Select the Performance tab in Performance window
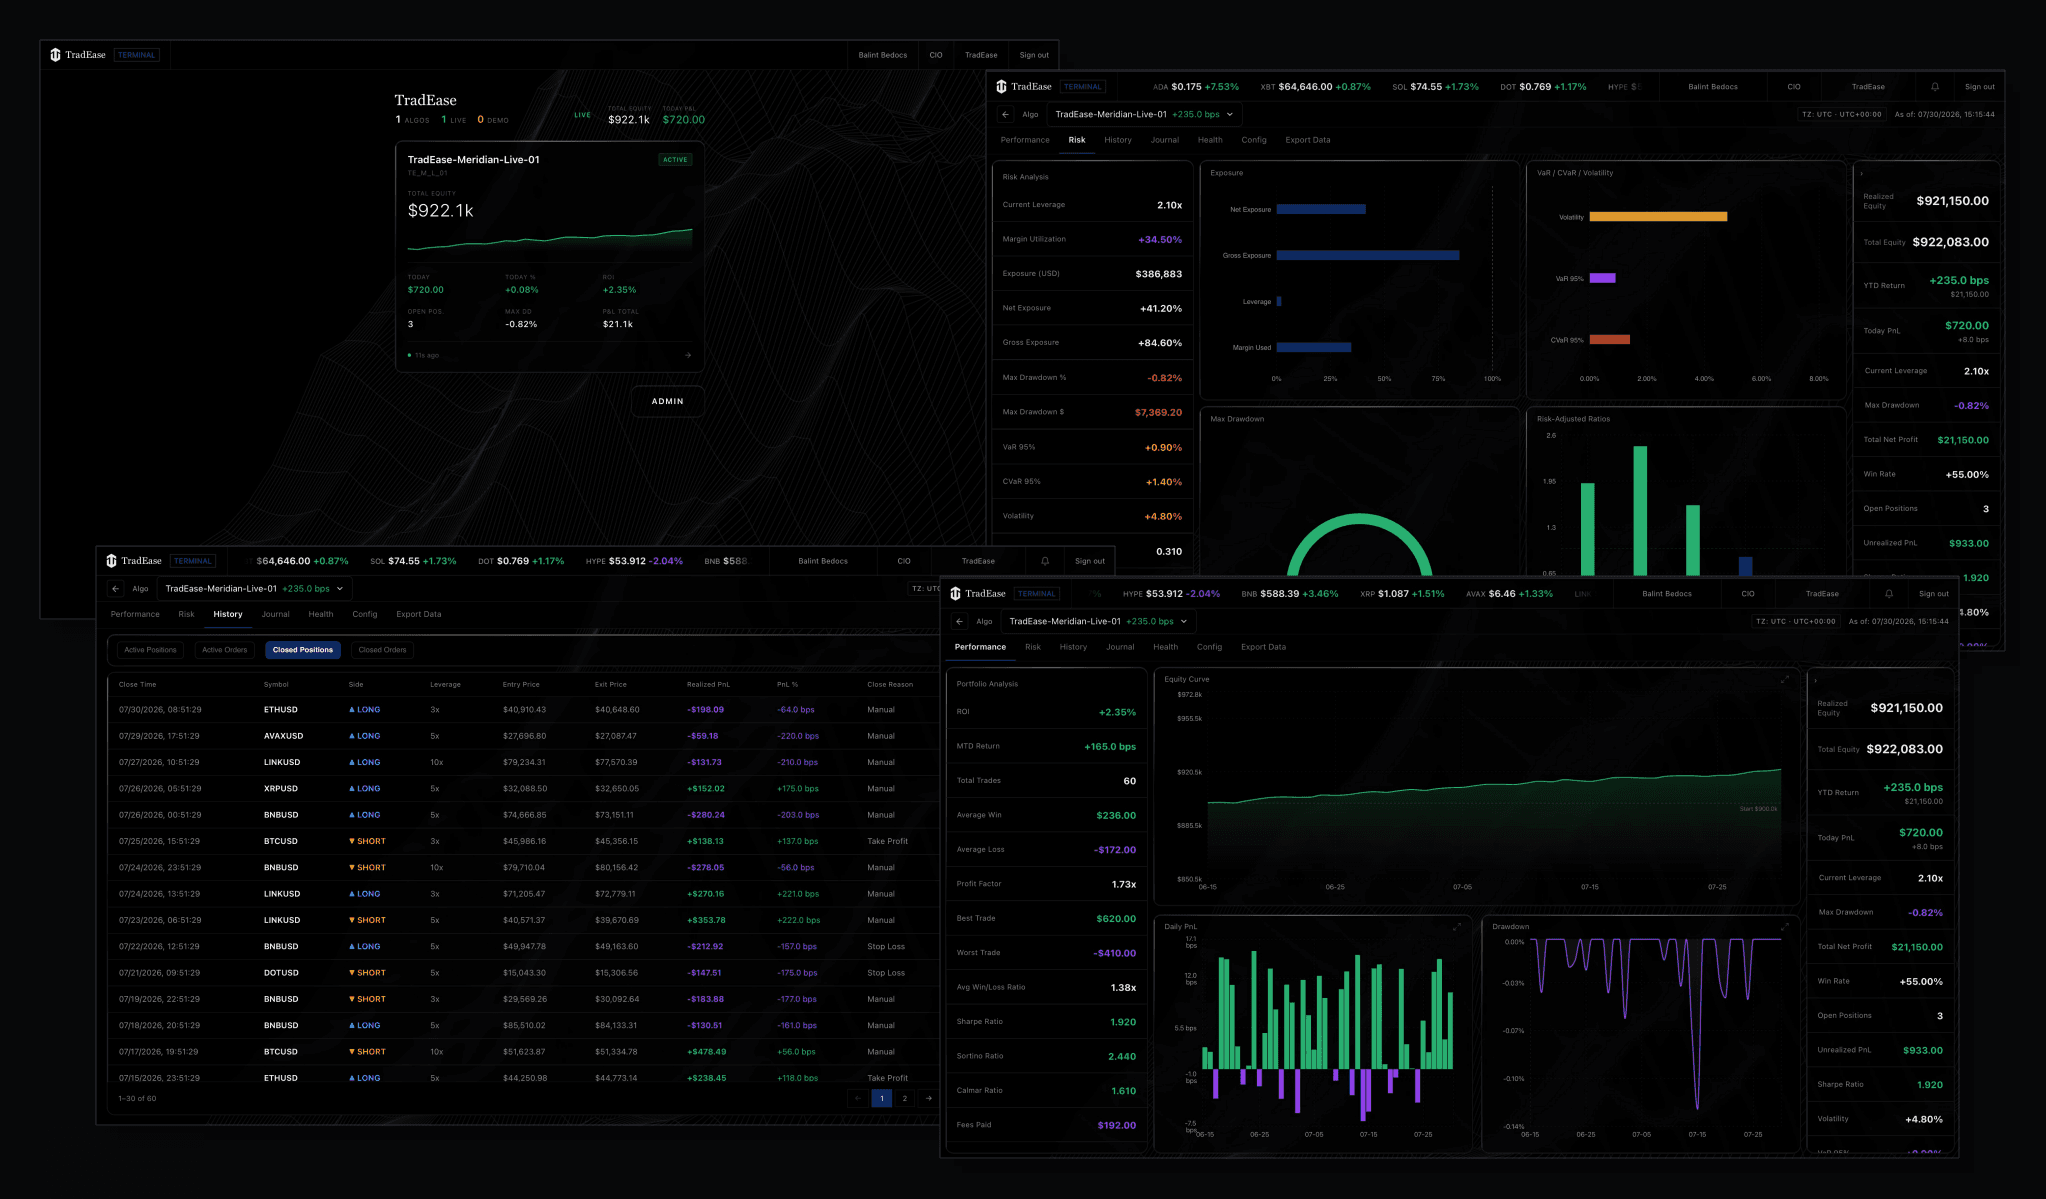The image size is (2046, 1199). (980, 647)
